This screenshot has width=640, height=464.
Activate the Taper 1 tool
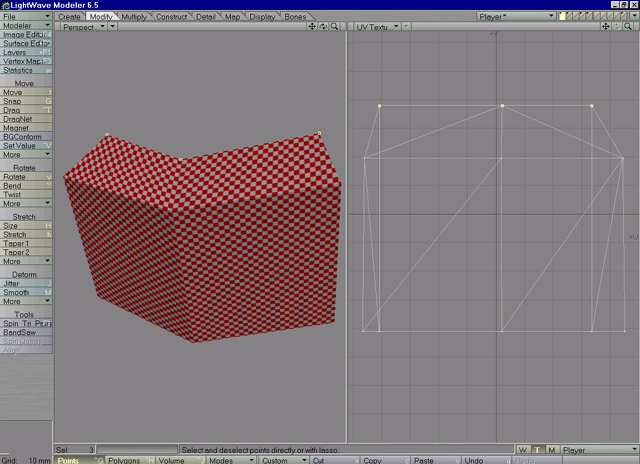[x=26, y=244]
